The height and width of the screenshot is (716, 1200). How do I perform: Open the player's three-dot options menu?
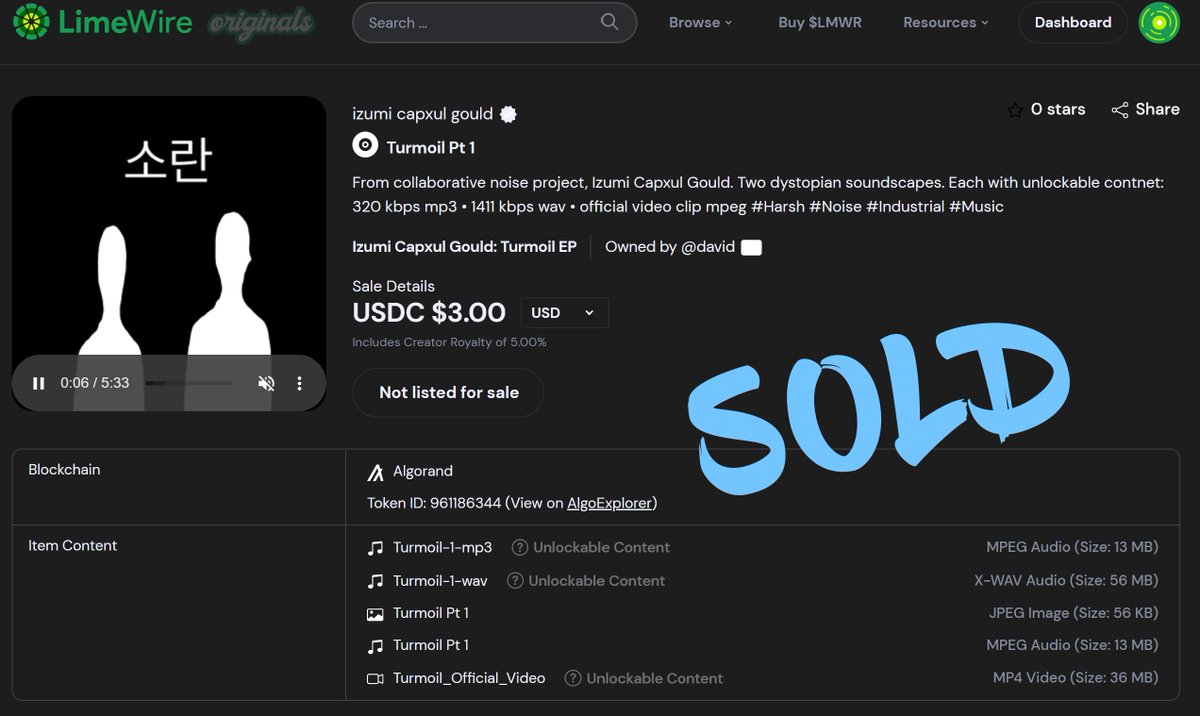click(299, 383)
